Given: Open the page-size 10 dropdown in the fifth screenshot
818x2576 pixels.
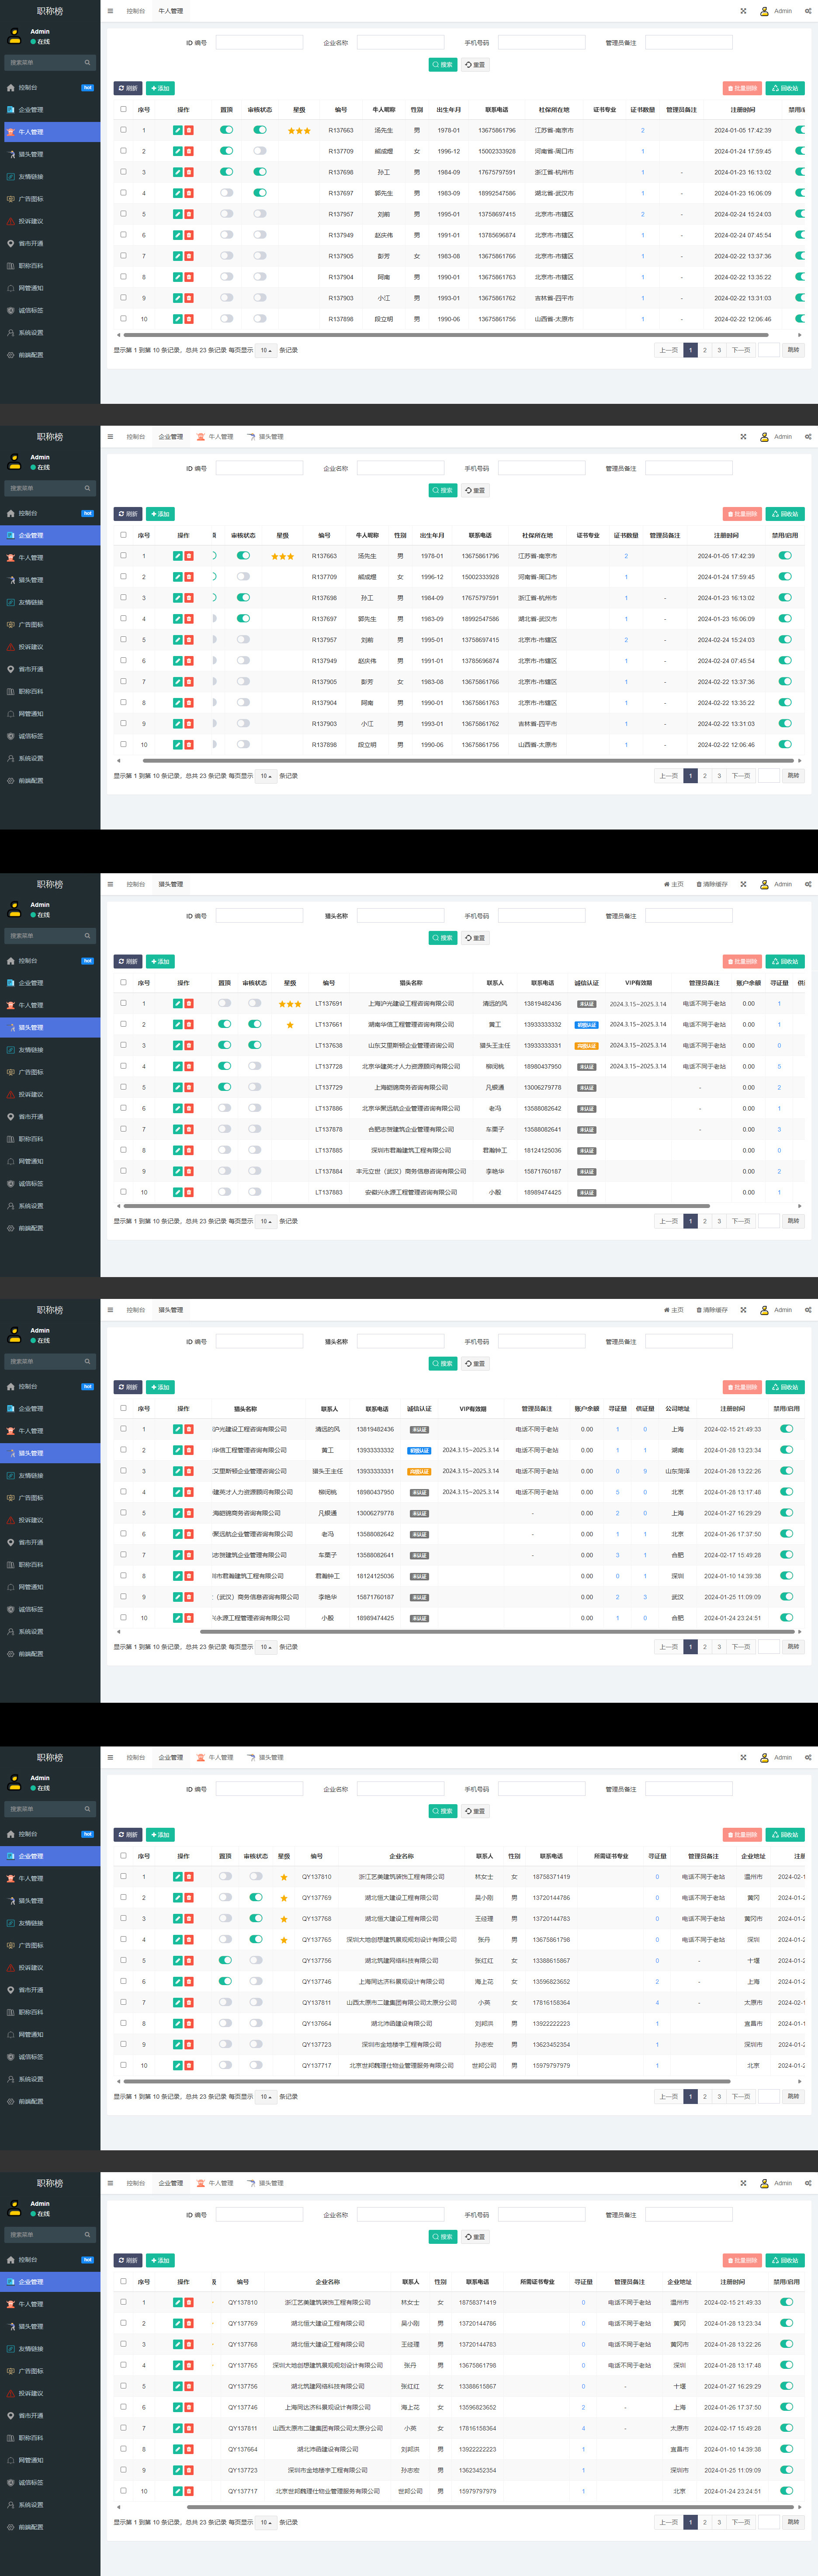Looking at the screenshot, I should click(266, 2096).
